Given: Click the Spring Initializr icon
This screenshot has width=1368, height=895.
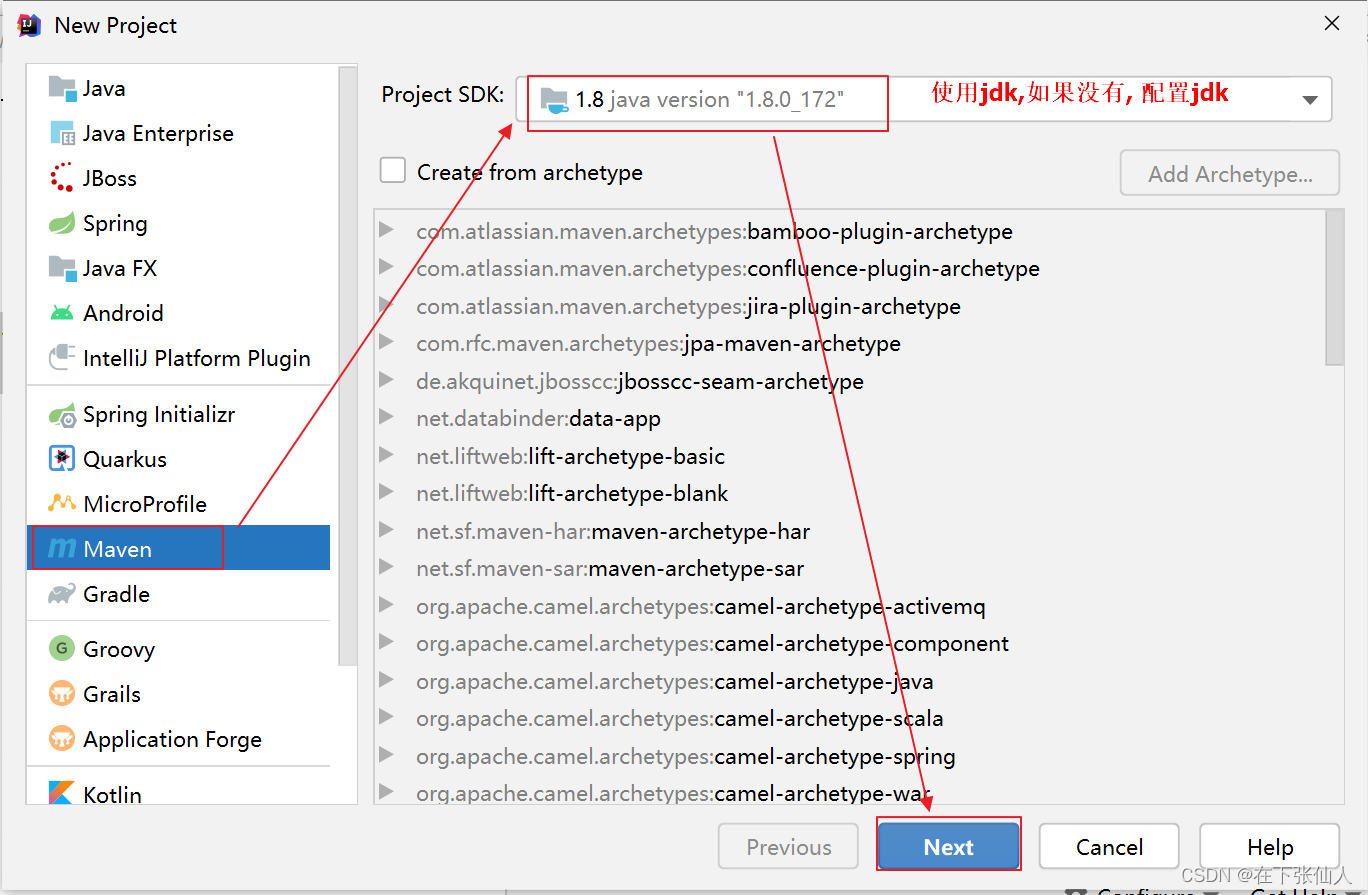Looking at the screenshot, I should 62,414.
